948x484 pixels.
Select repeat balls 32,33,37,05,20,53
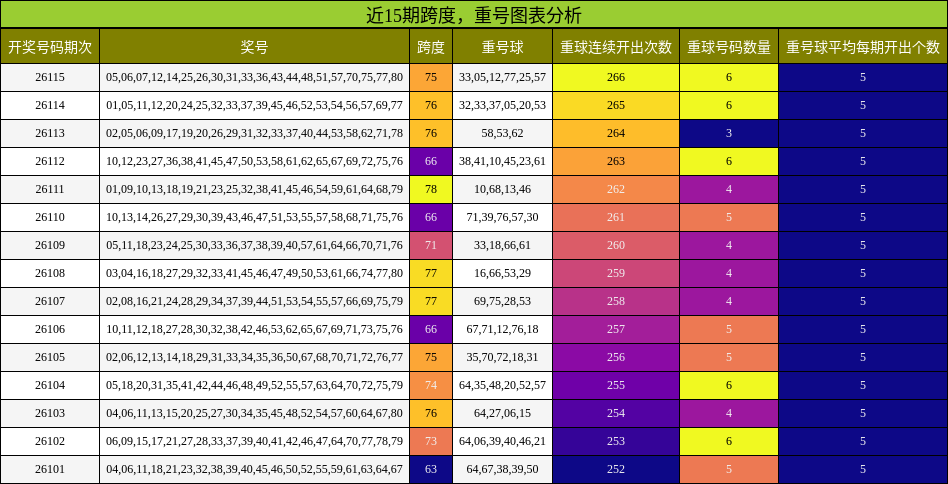pyautogui.click(x=502, y=105)
